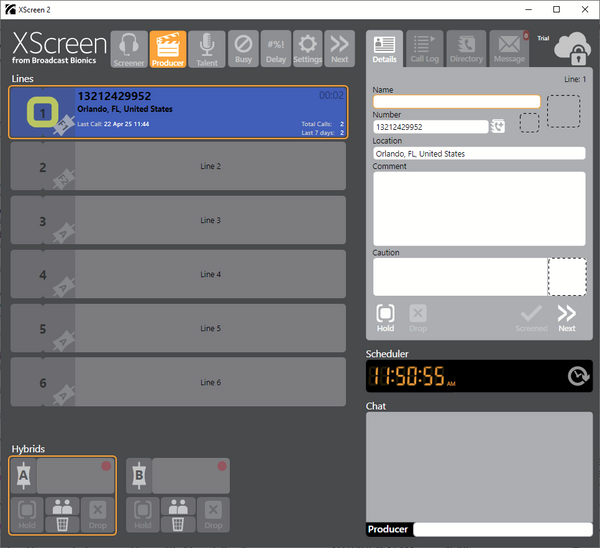Click the A tag on Line 4
Screen dimensions: 600x548
(64, 287)
